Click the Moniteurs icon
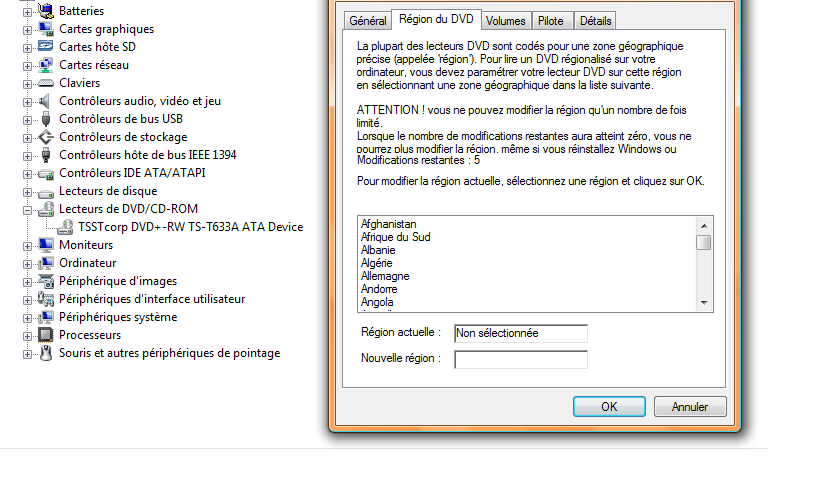831x498 pixels. [x=45, y=245]
